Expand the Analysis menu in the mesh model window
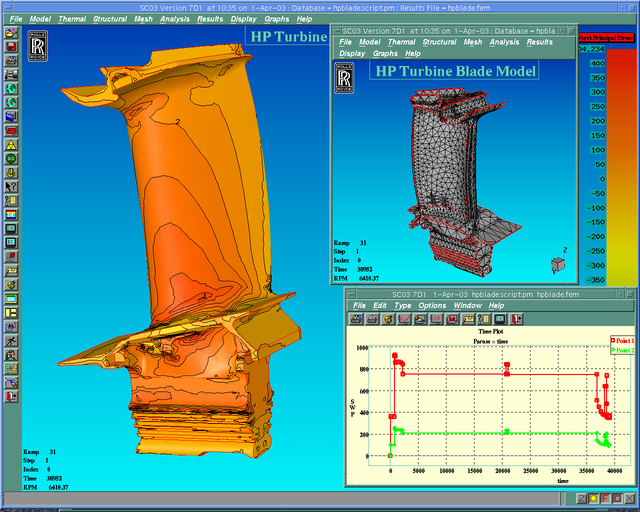The width and height of the screenshot is (640, 512). [504, 42]
